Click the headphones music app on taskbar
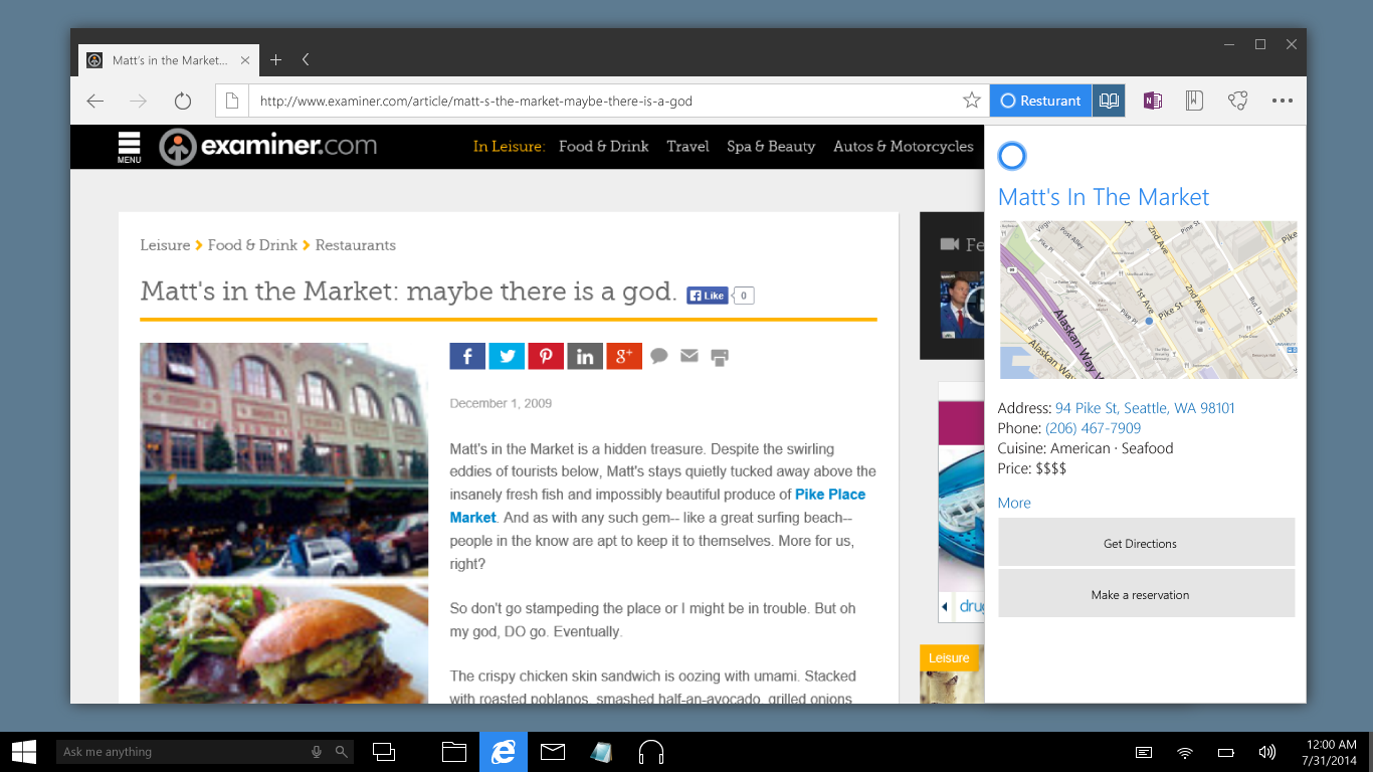Viewport: 1373px width, 772px height. [651, 752]
